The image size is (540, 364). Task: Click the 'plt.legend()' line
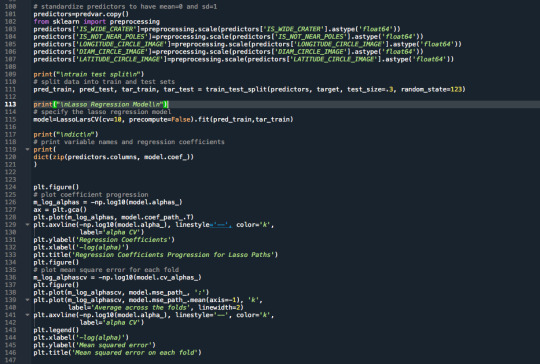tap(56, 330)
